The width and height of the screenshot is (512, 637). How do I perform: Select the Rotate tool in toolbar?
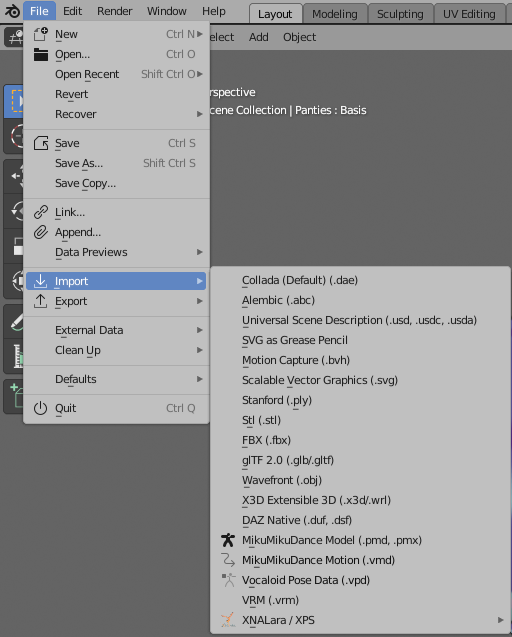13,211
